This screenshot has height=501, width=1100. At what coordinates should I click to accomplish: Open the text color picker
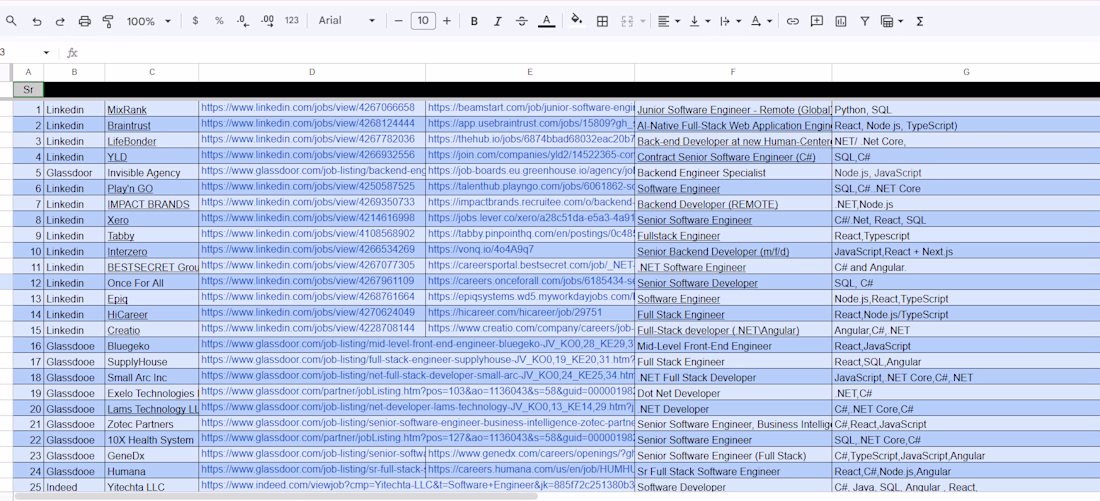[x=546, y=21]
